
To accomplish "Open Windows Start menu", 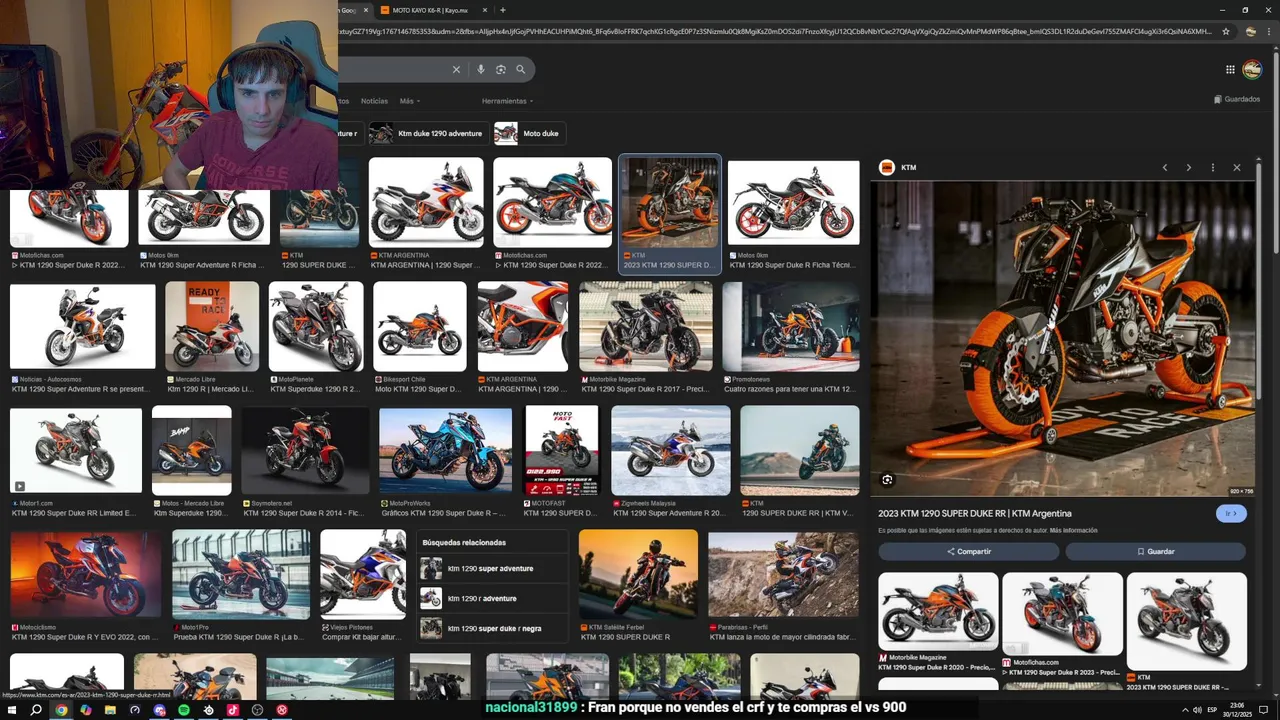I will (x=12, y=710).
